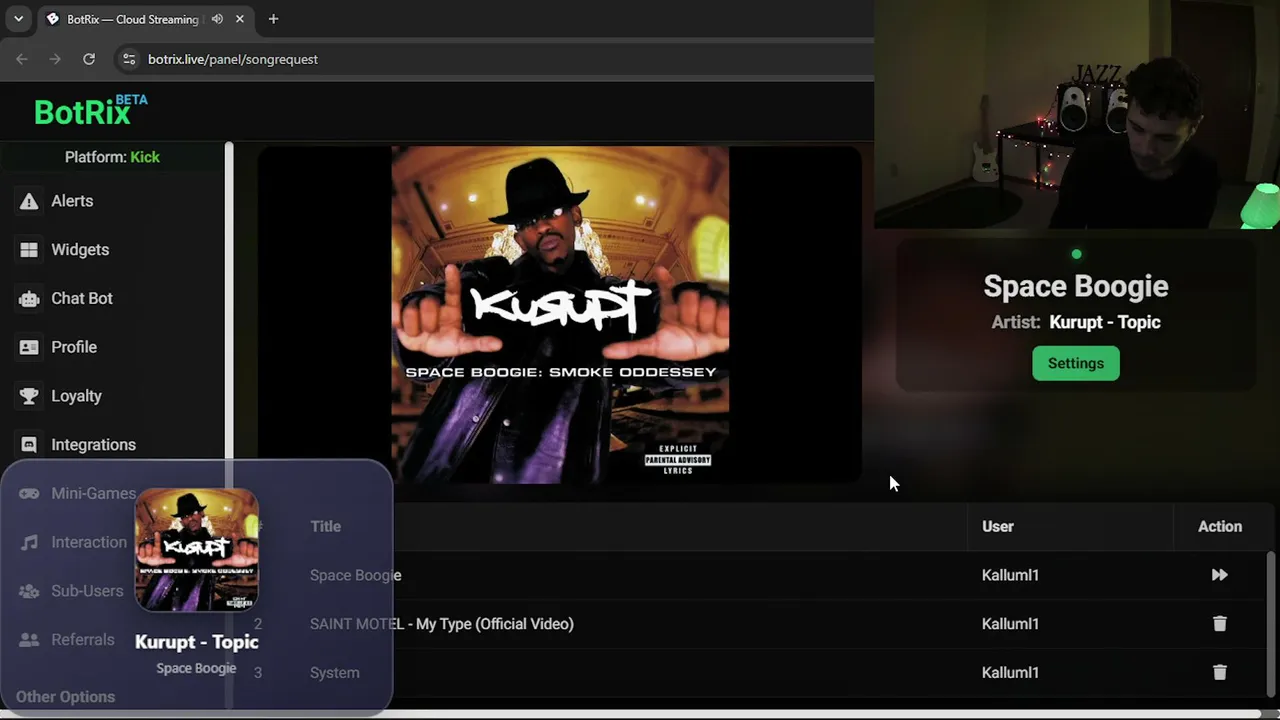Viewport: 1280px width, 720px height.
Task: Click the sidebar menu scrollbar
Action: (229, 300)
